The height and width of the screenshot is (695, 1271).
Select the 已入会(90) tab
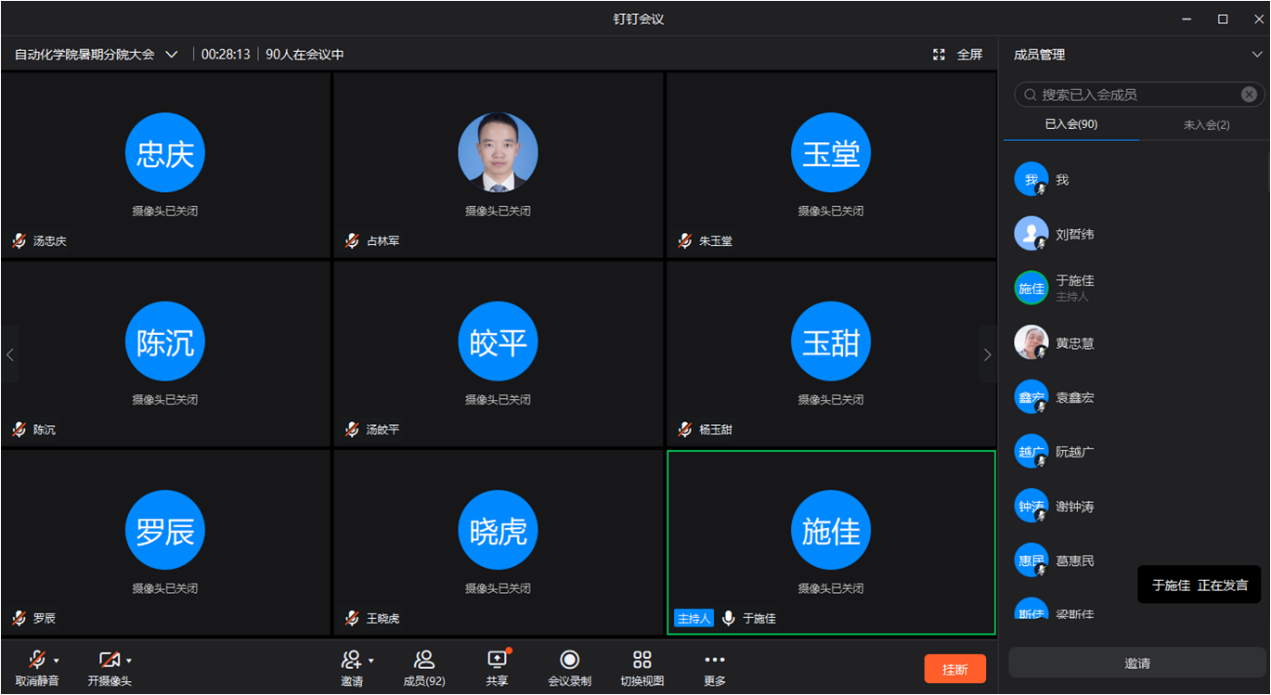[1071, 125]
